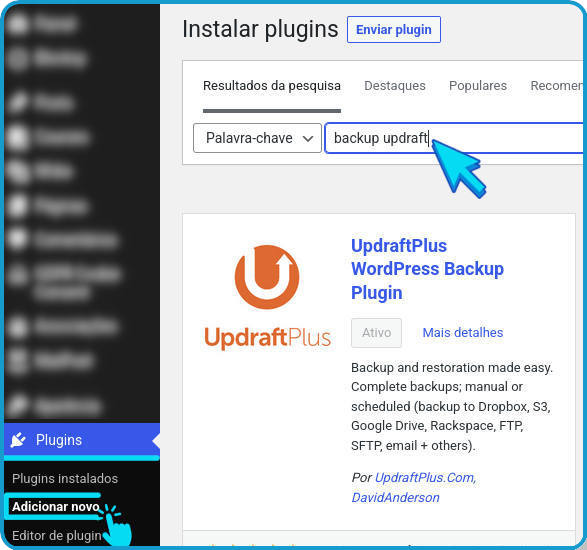Open the Destaques tab

click(x=395, y=86)
